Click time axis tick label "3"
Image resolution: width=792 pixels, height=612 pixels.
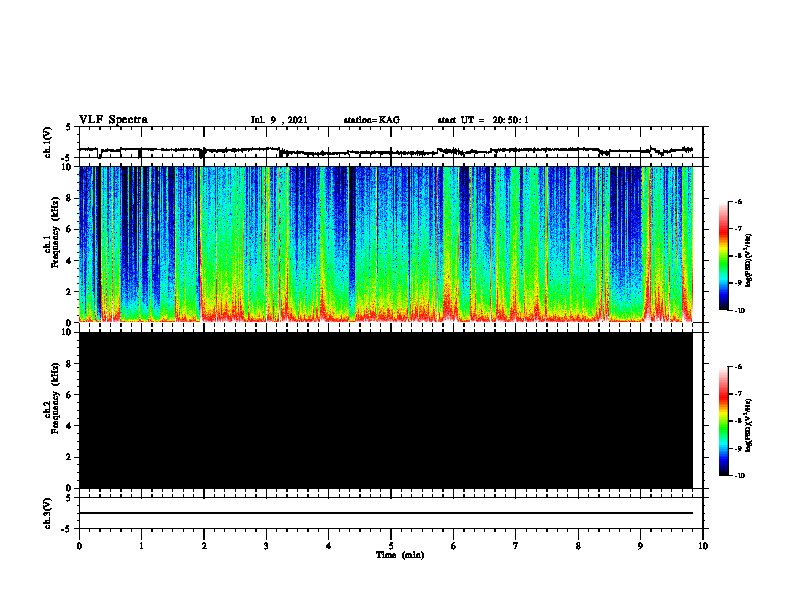pyautogui.click(x=266, y=546)
